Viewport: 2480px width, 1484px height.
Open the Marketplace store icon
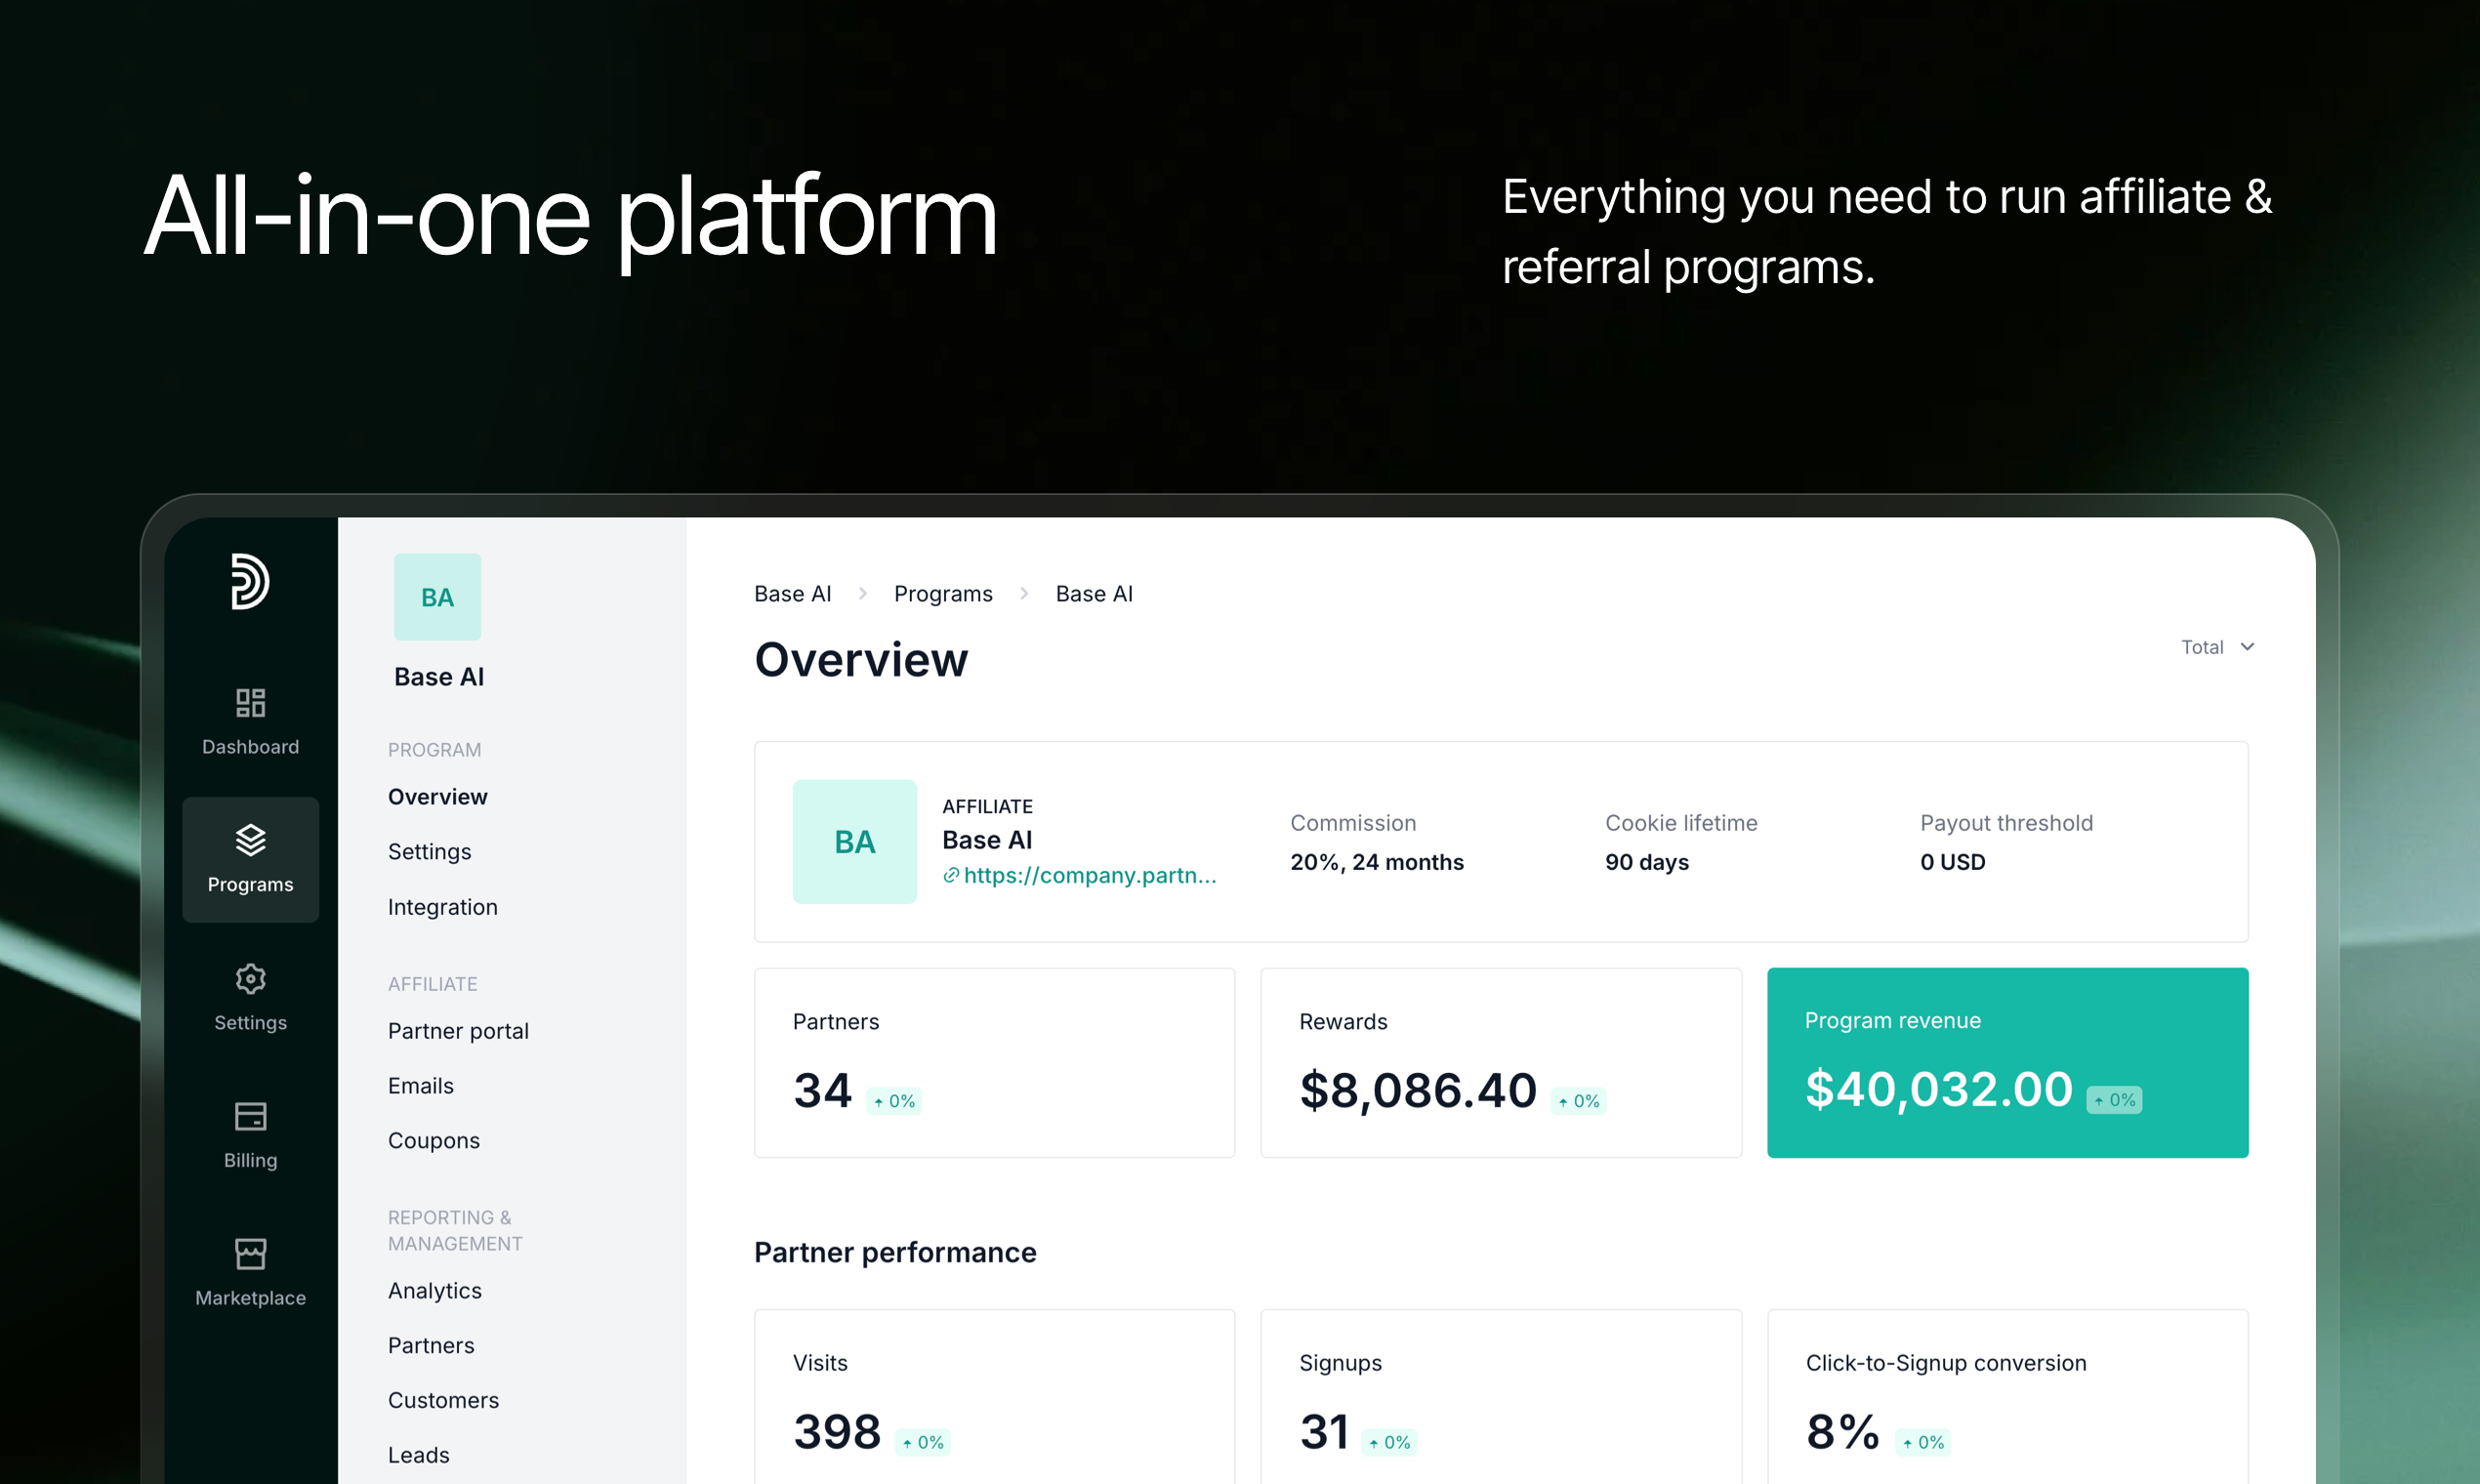[x=250, y=1254]
